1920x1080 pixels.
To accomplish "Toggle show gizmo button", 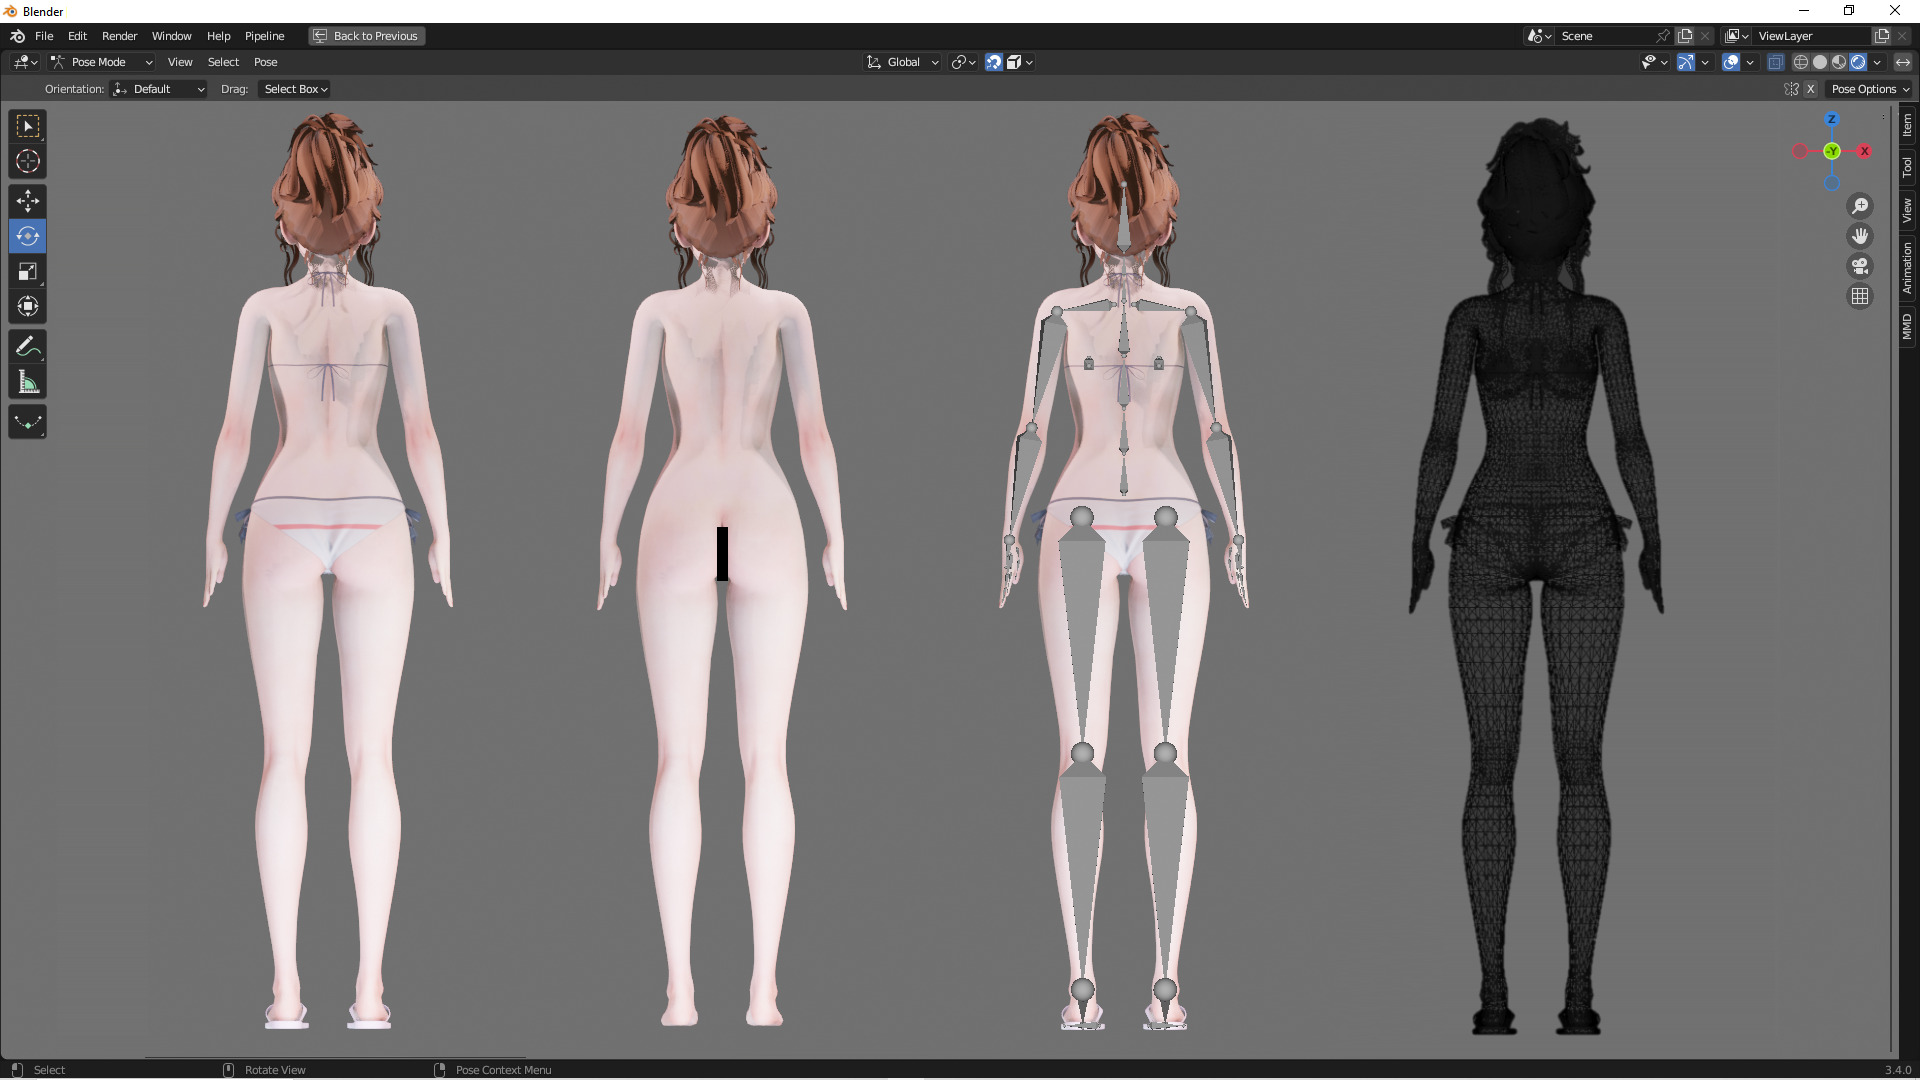I will coord(1686,62).
